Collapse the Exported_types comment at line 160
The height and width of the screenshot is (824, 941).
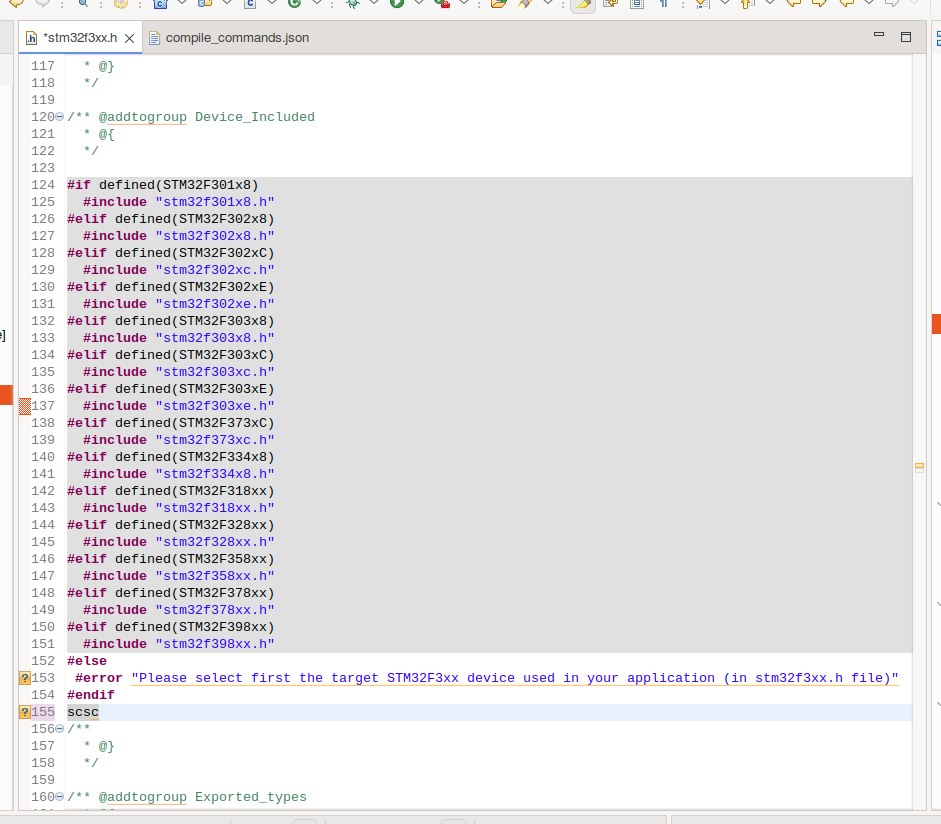59,797
